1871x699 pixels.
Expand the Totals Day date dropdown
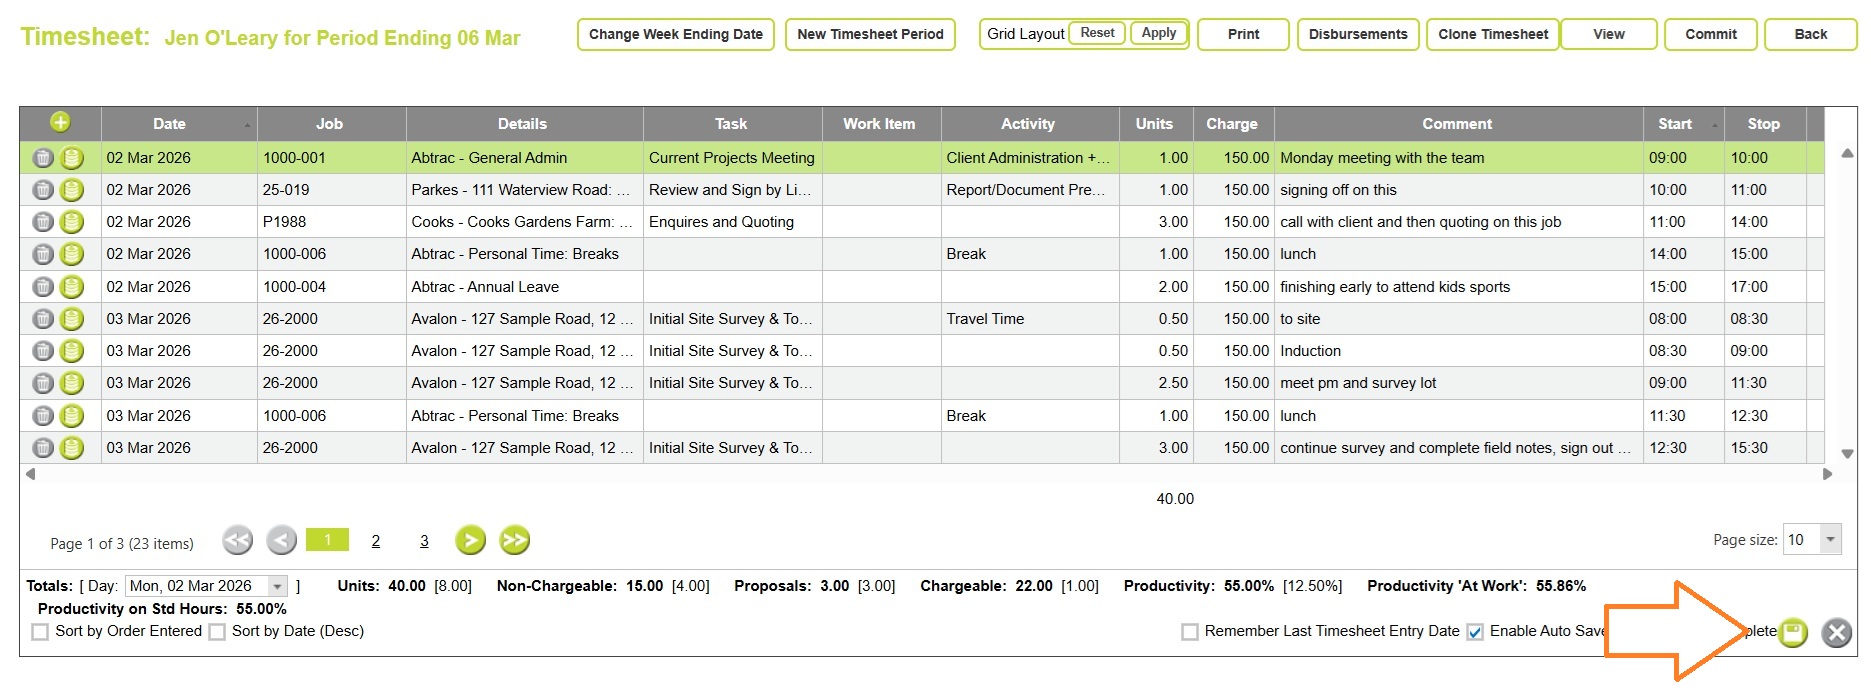pos(278,586)
